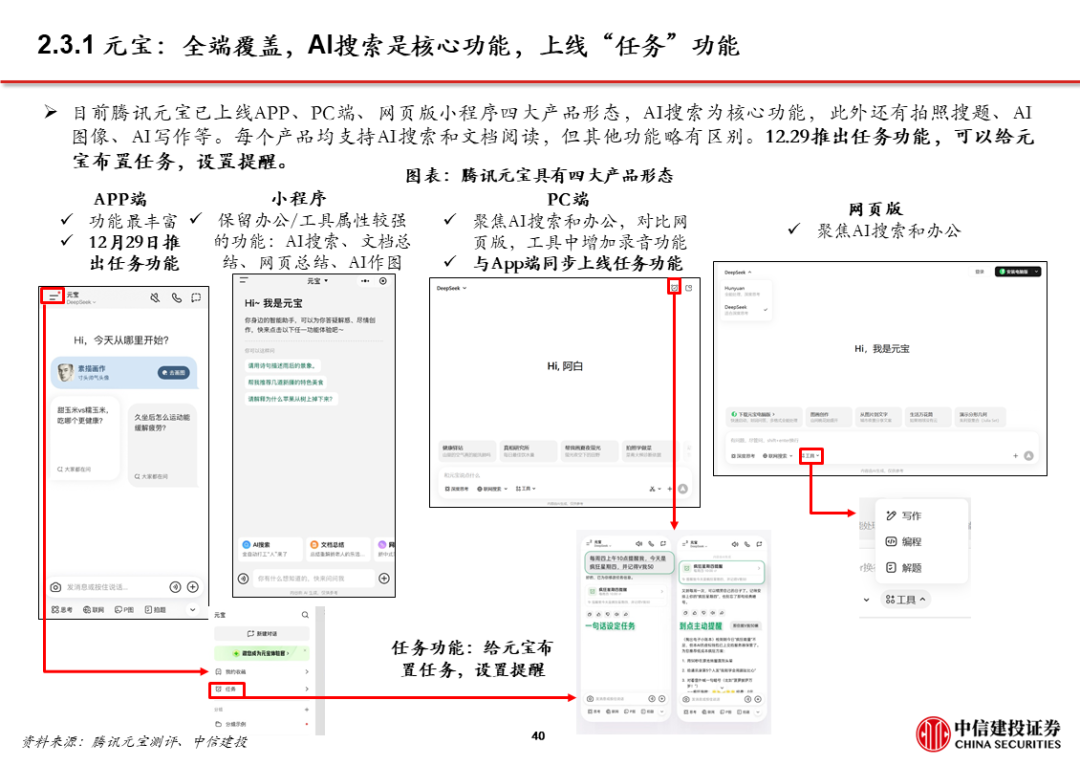Image resolution: width=1080 pixels, height=766 pixels.
Task: Tap the voice icon left of mini program input
Action: [x=243, y=578]
